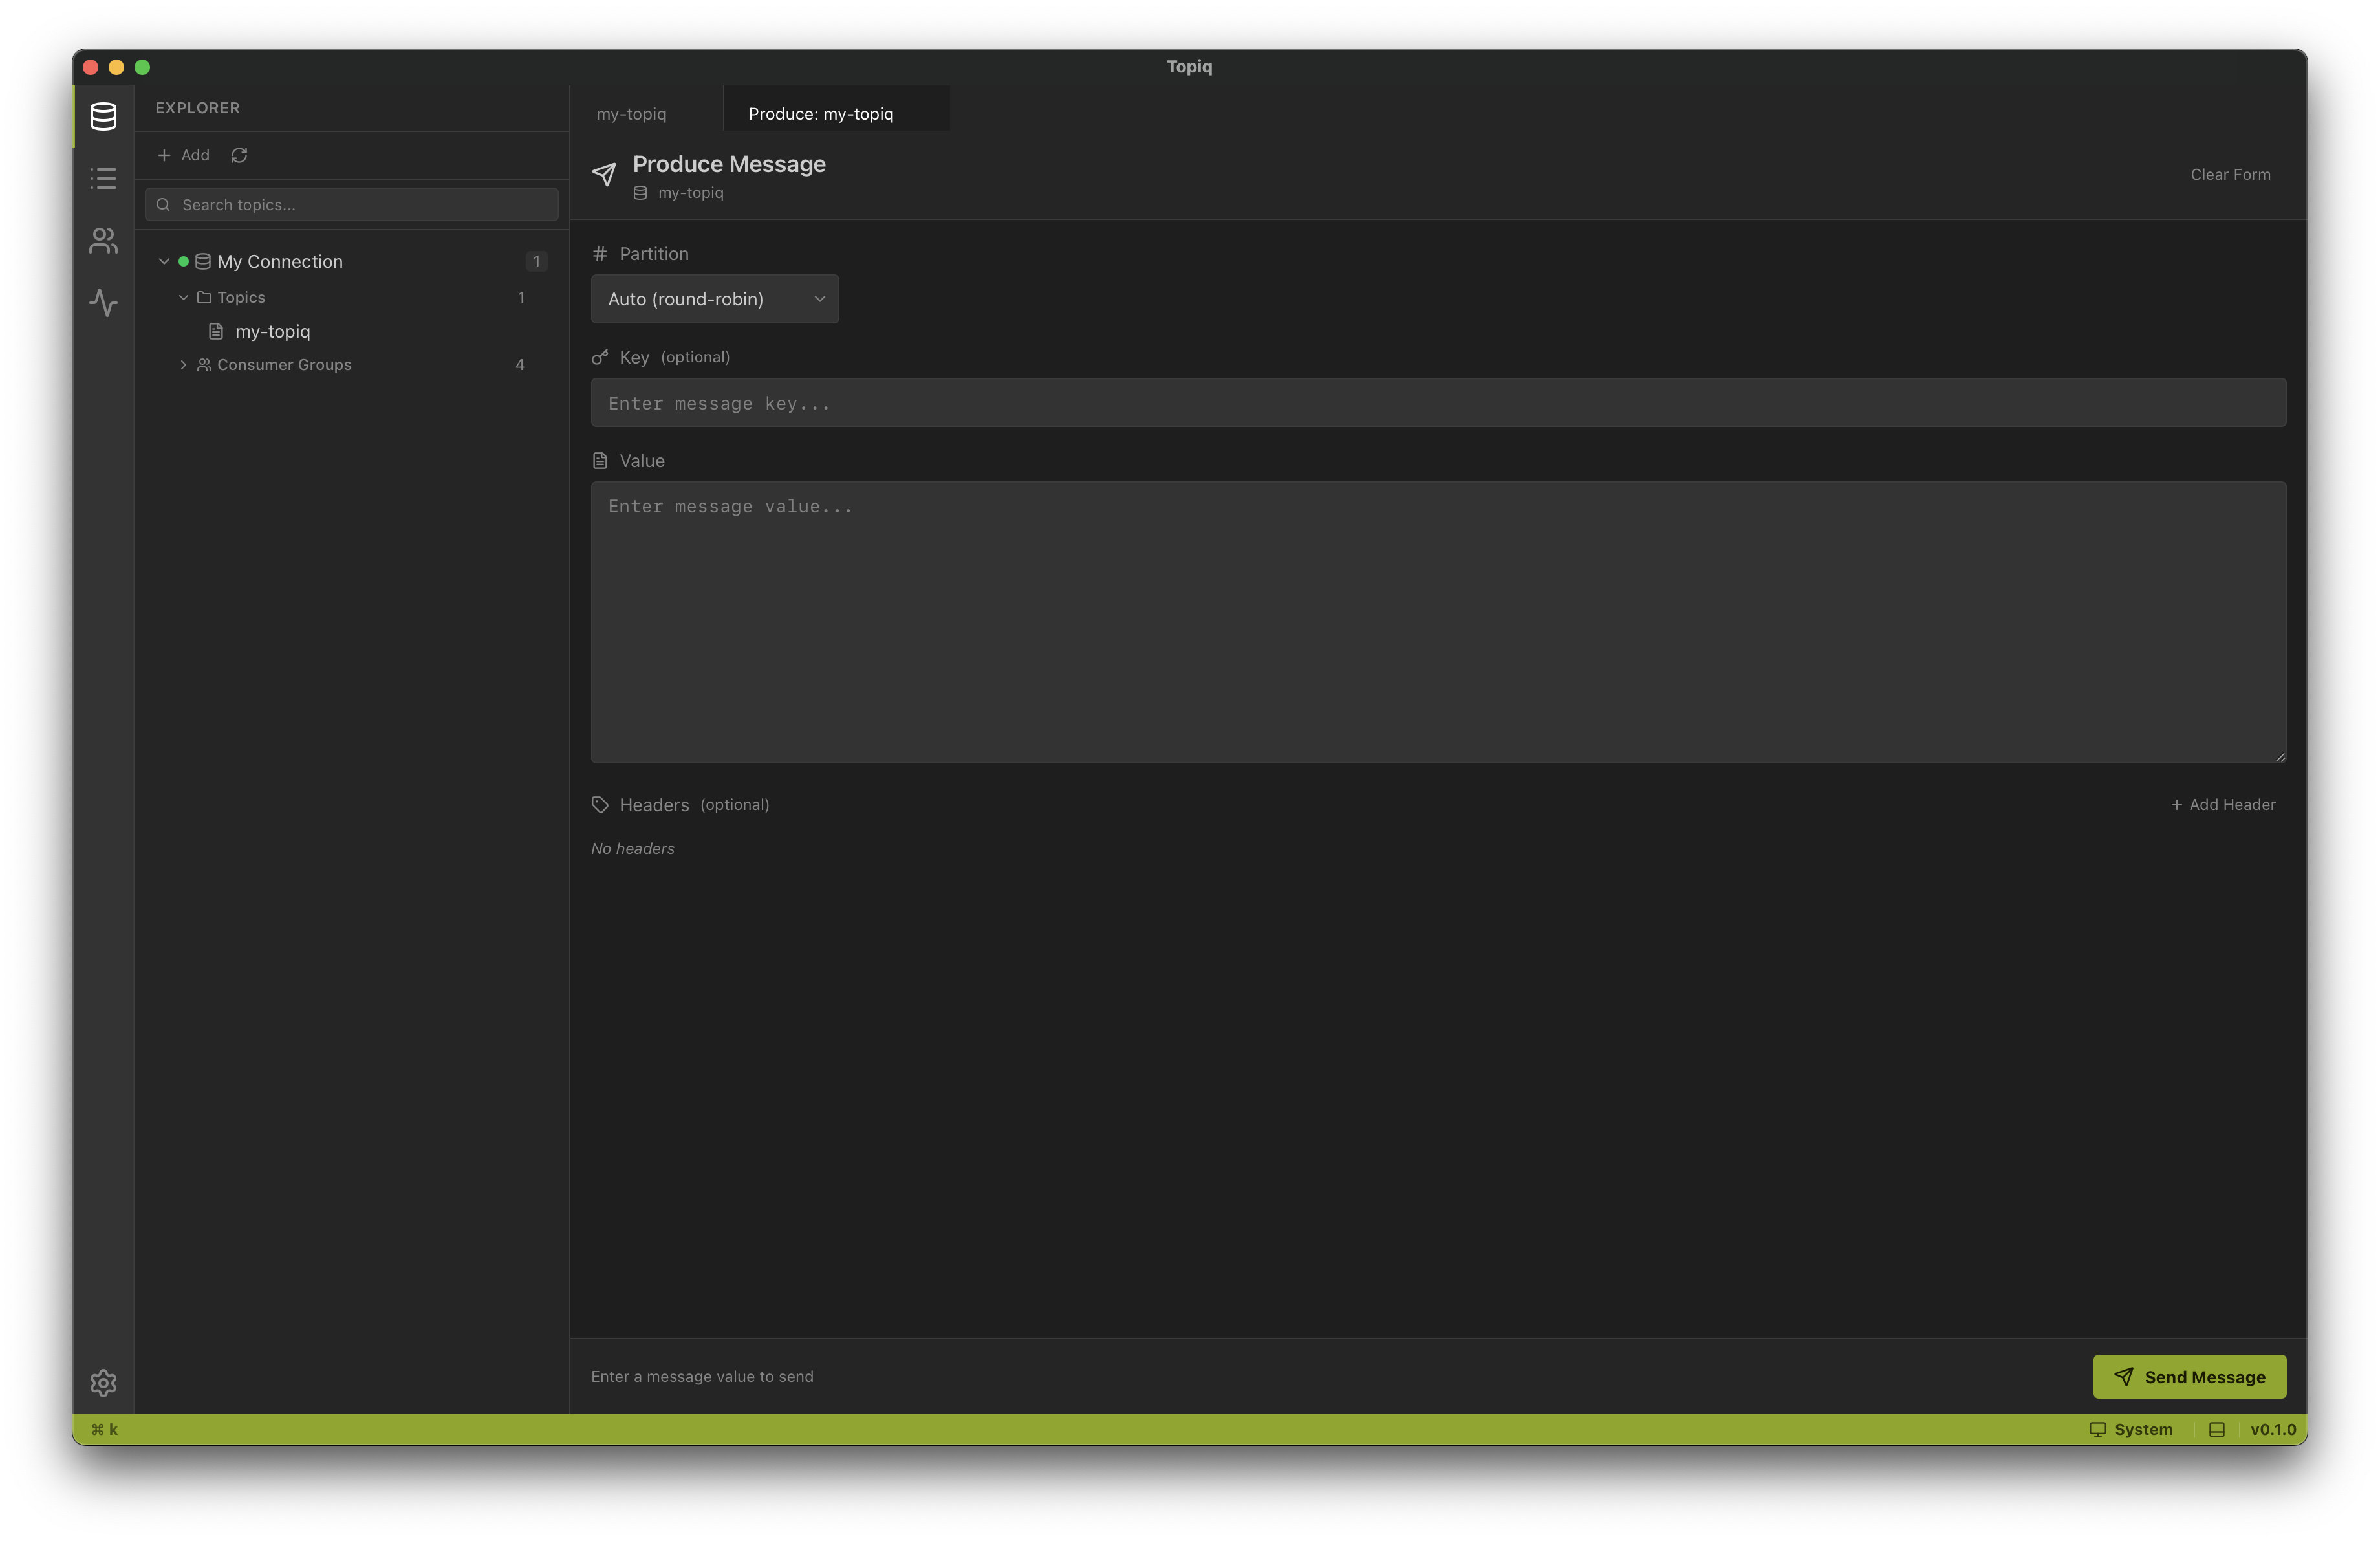This screenshot has width=2380, height=1541.
Task: Select the Produce: my-topiq tab
Action: [820, 114]
